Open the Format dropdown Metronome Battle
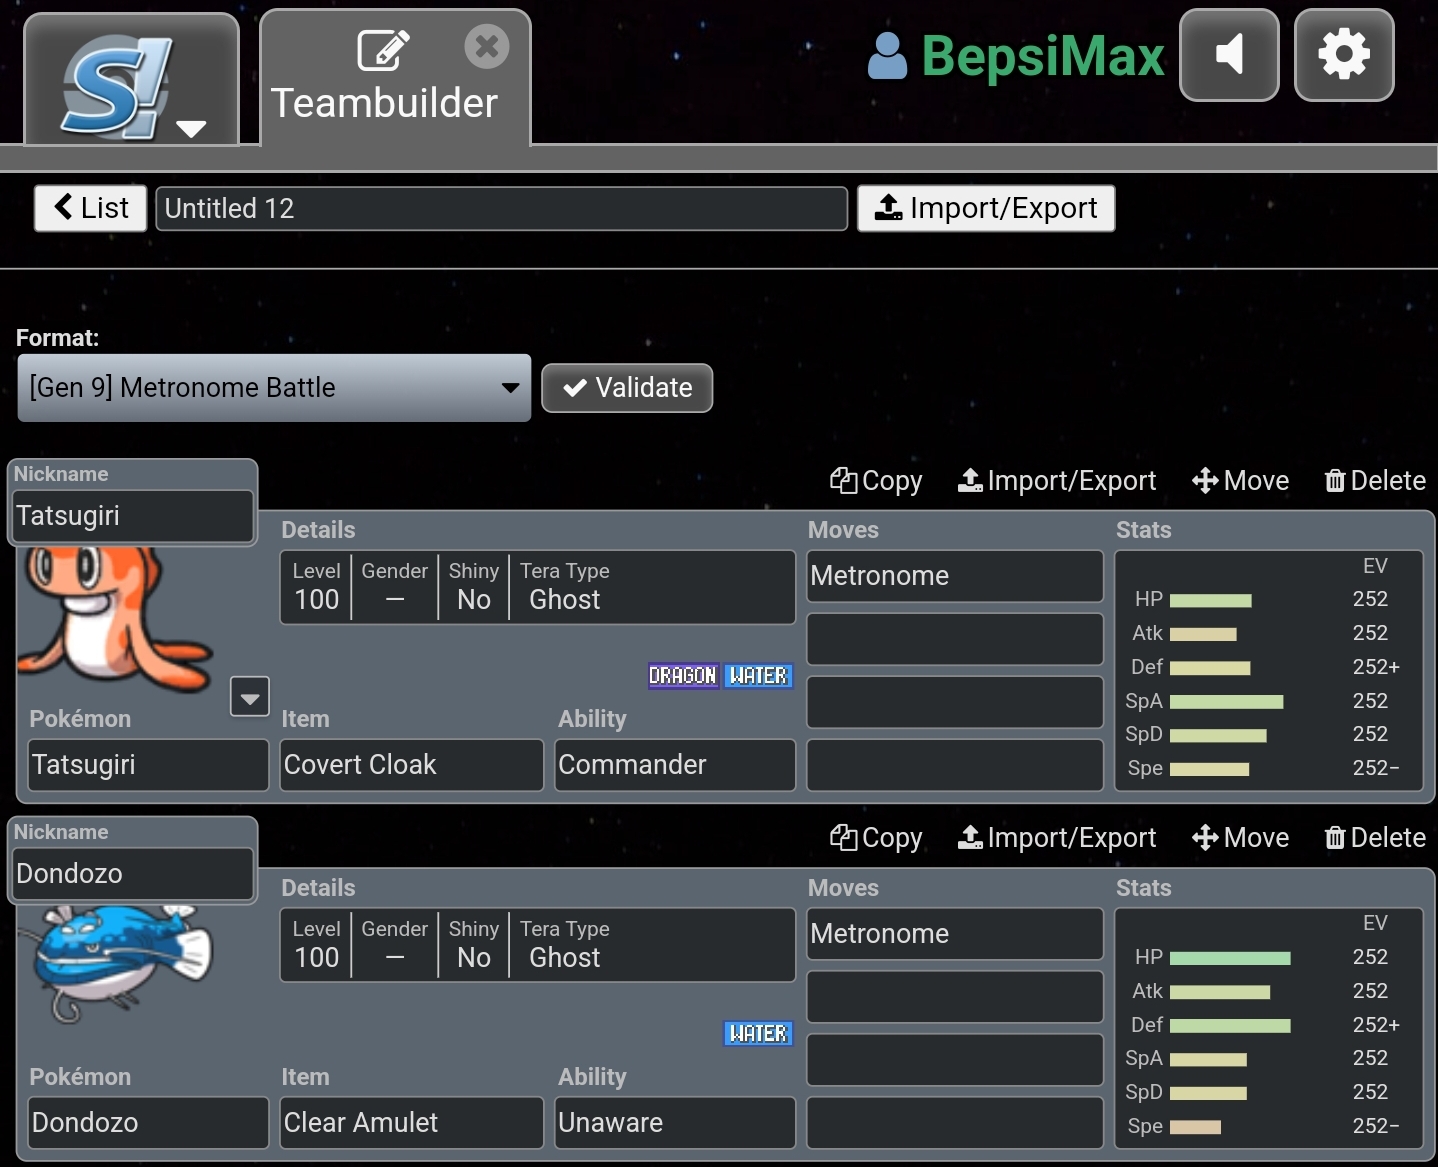 pyautogui.click(x=274, y=387)
